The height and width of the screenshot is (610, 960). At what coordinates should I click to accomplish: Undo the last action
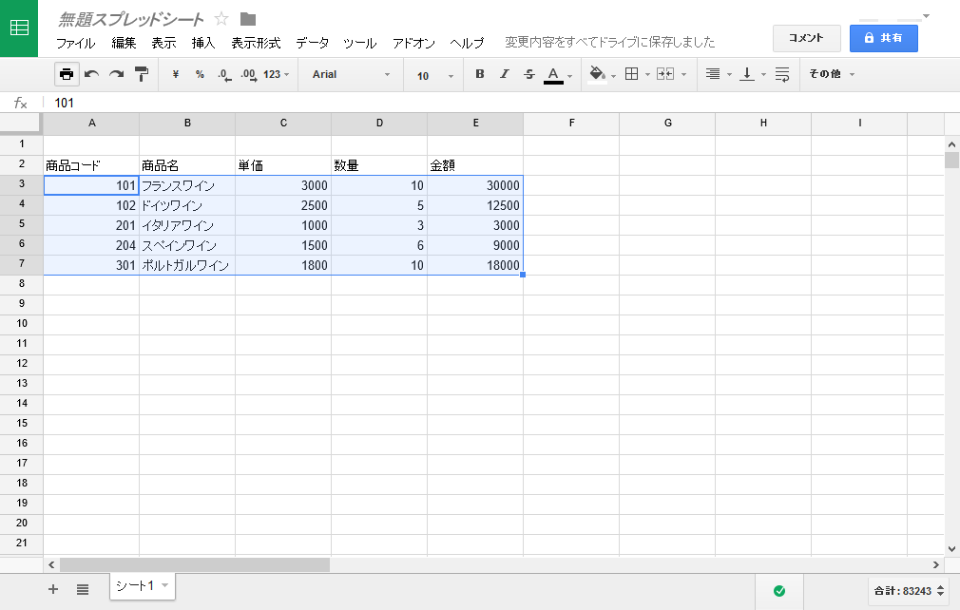[92, 74]
